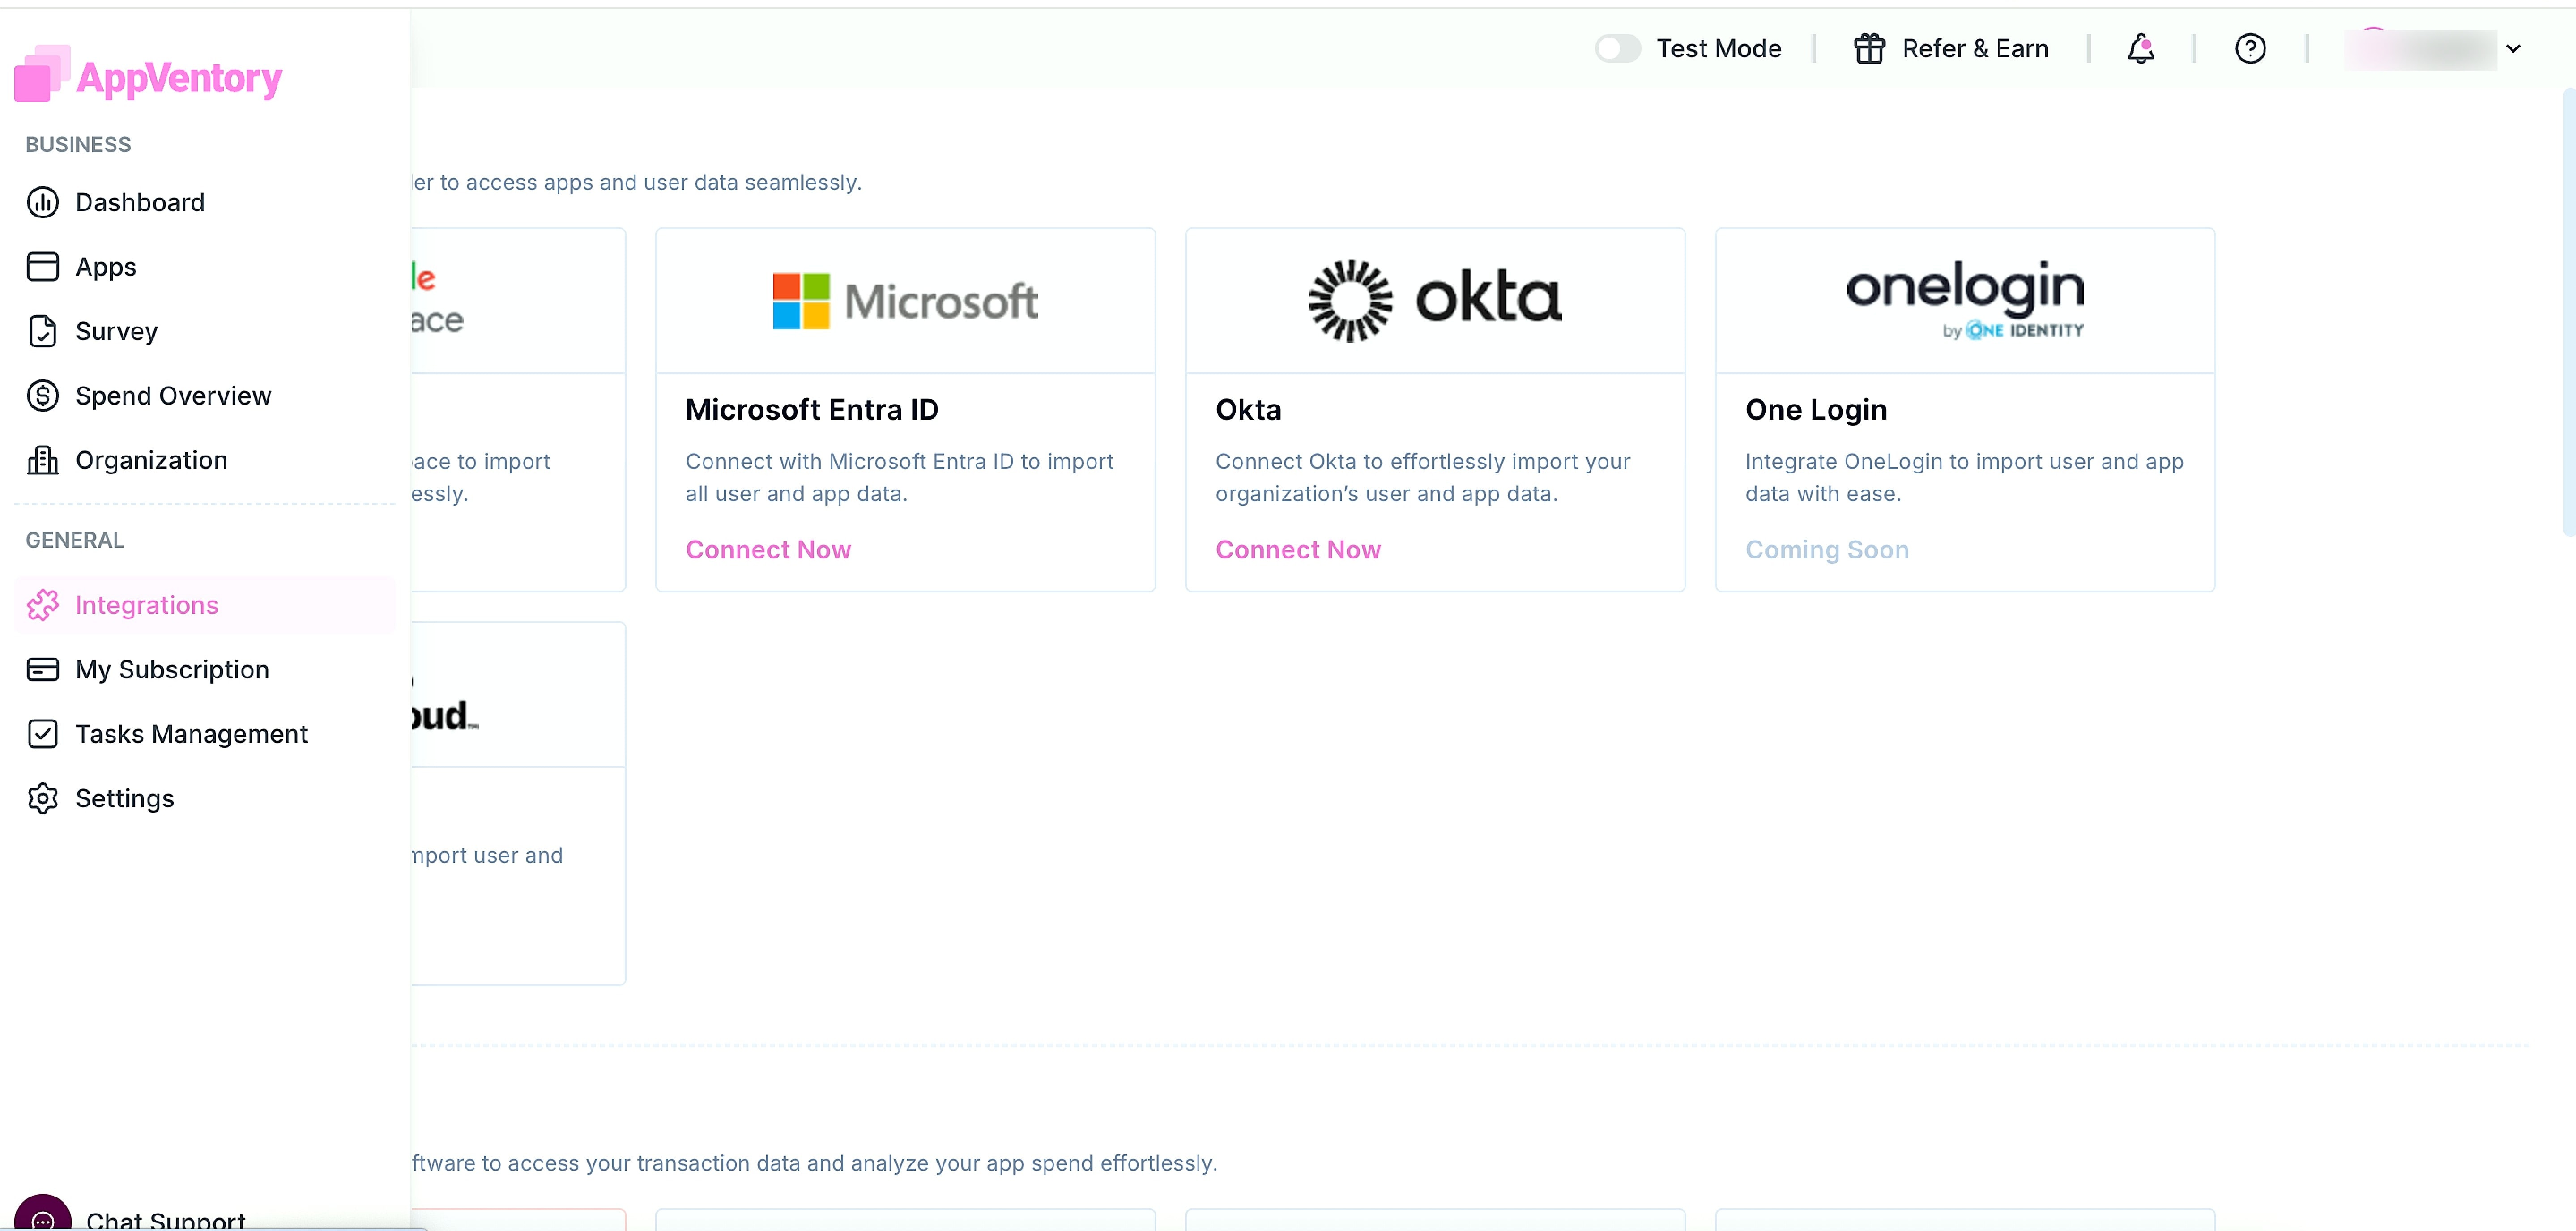Click the Microsoft Entra ID card title

point(812,410)
